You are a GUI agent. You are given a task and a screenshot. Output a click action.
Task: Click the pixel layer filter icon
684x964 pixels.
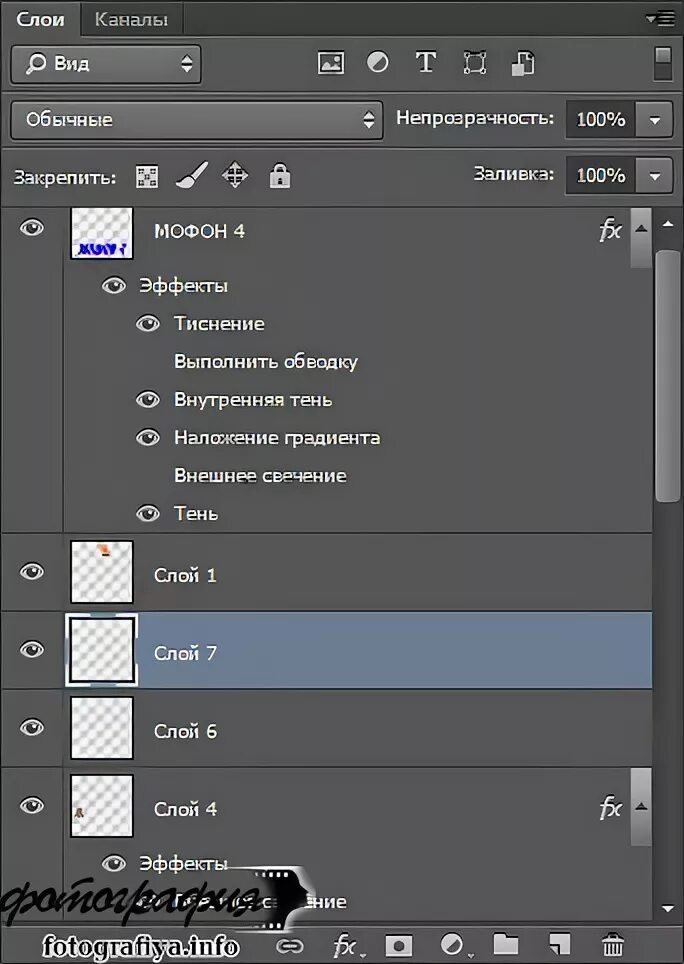(x=330, y=63)
